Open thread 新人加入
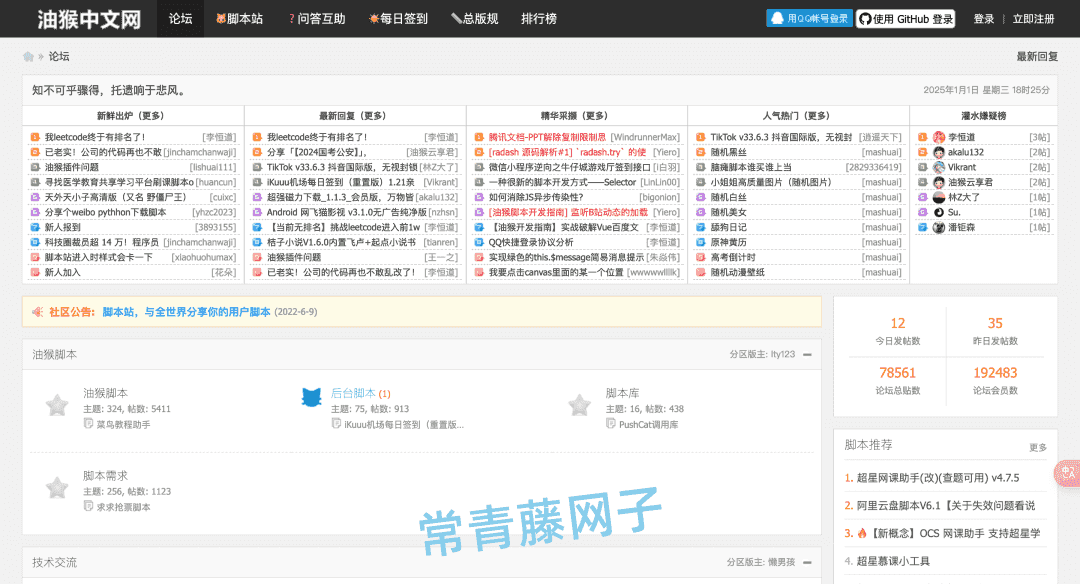1080x584 pixels. pyautogui.click(x=63, y=273)
